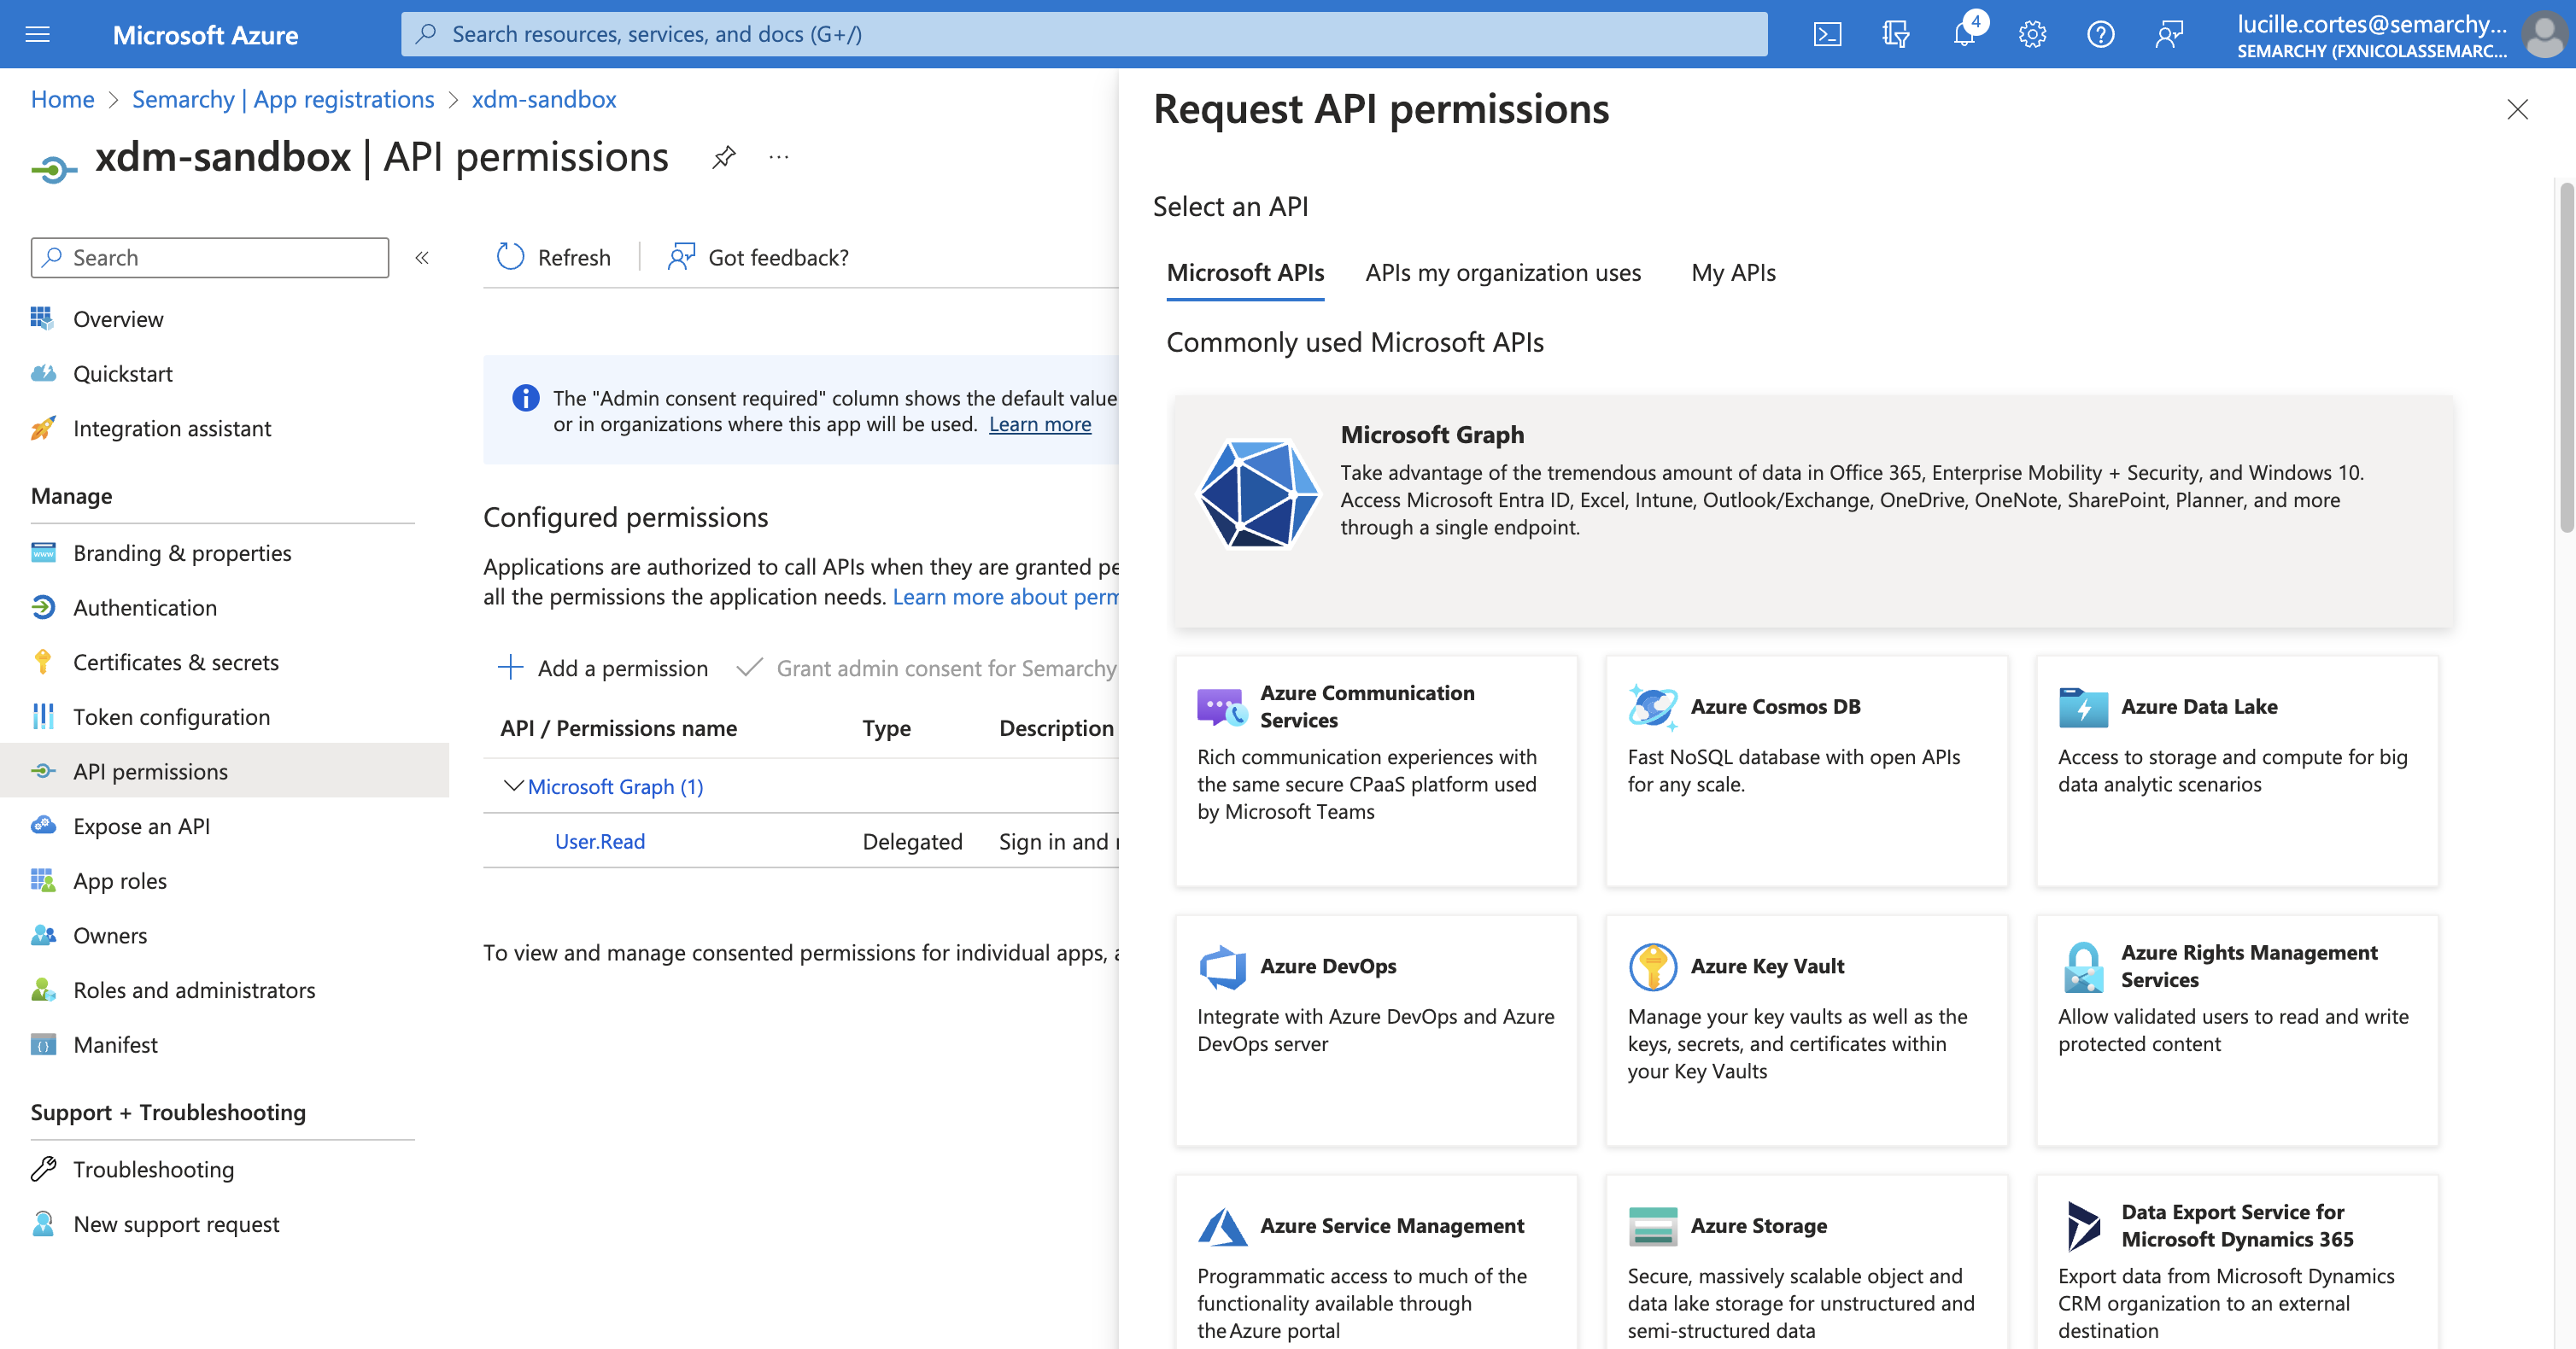Open the Cloud Shell terminal

1828,33
